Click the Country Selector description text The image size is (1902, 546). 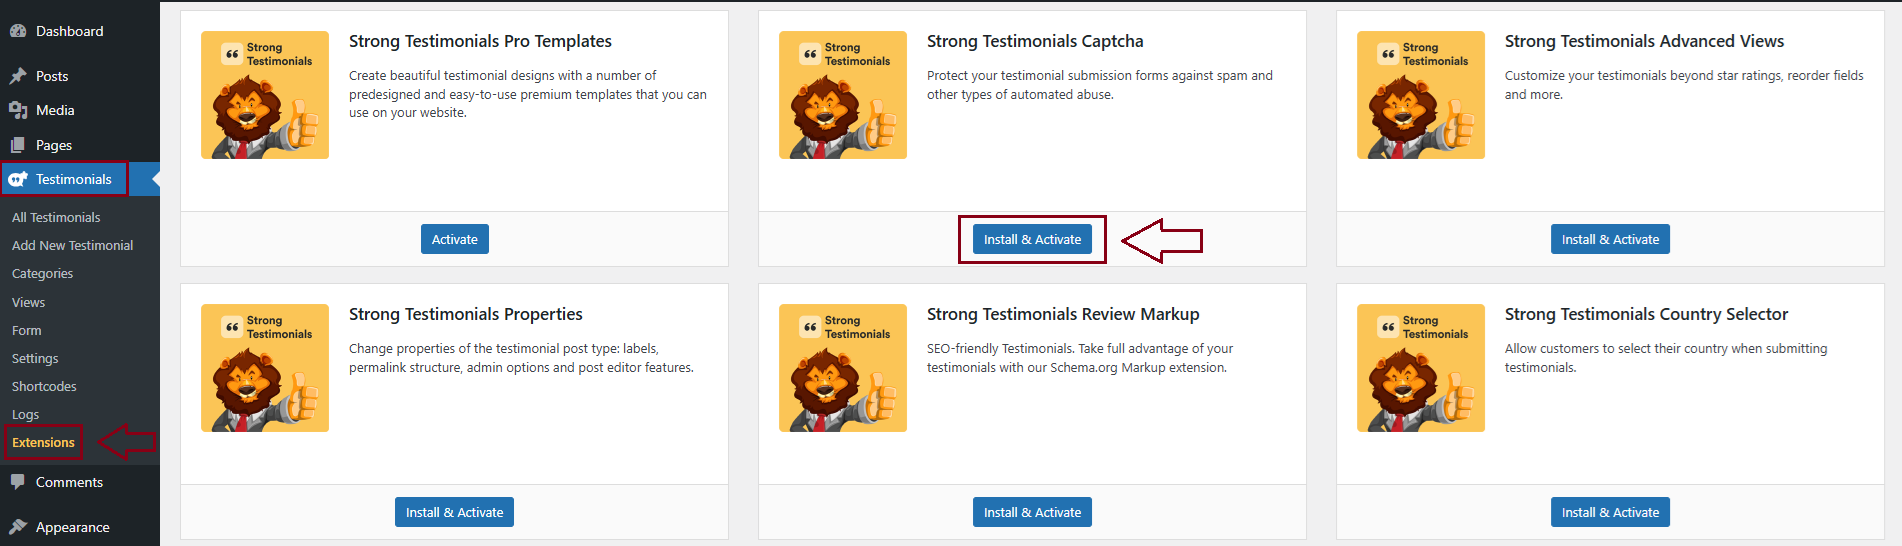[1666, 358]
